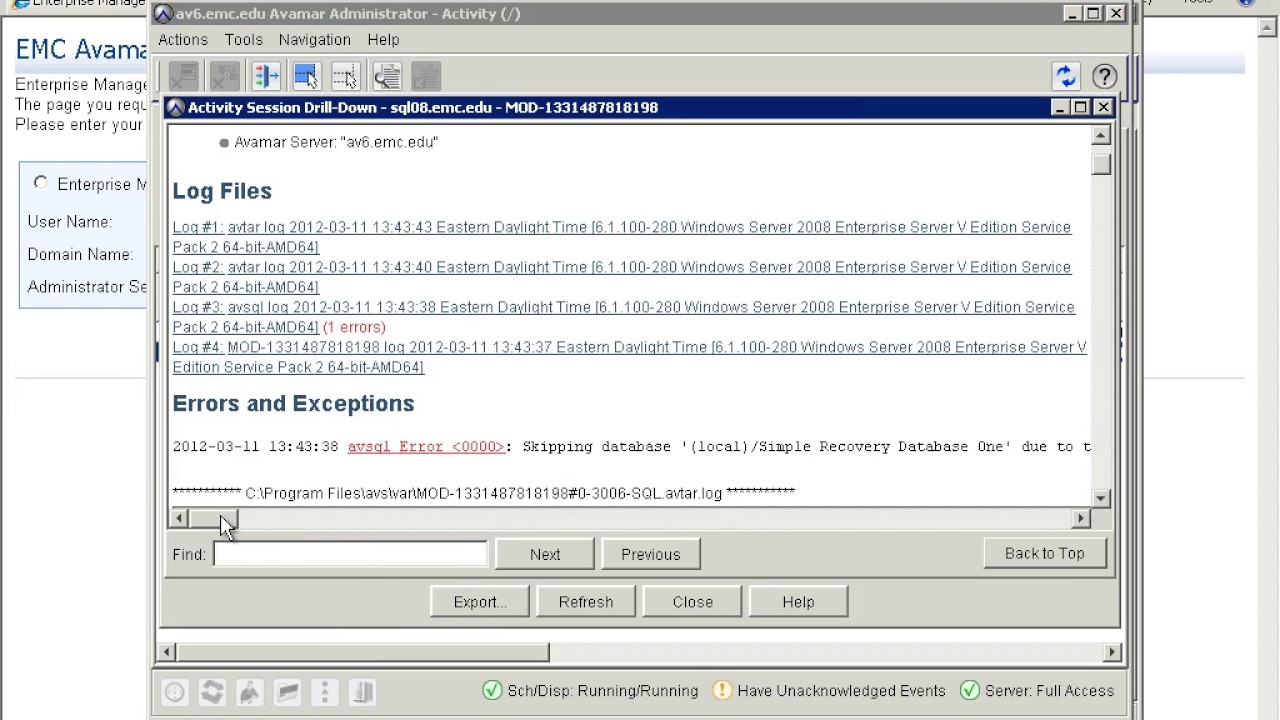The image size is (1280, 720).
Task: Click "Have Unacknowledged Events" status text
Action: tap(841, 691)
